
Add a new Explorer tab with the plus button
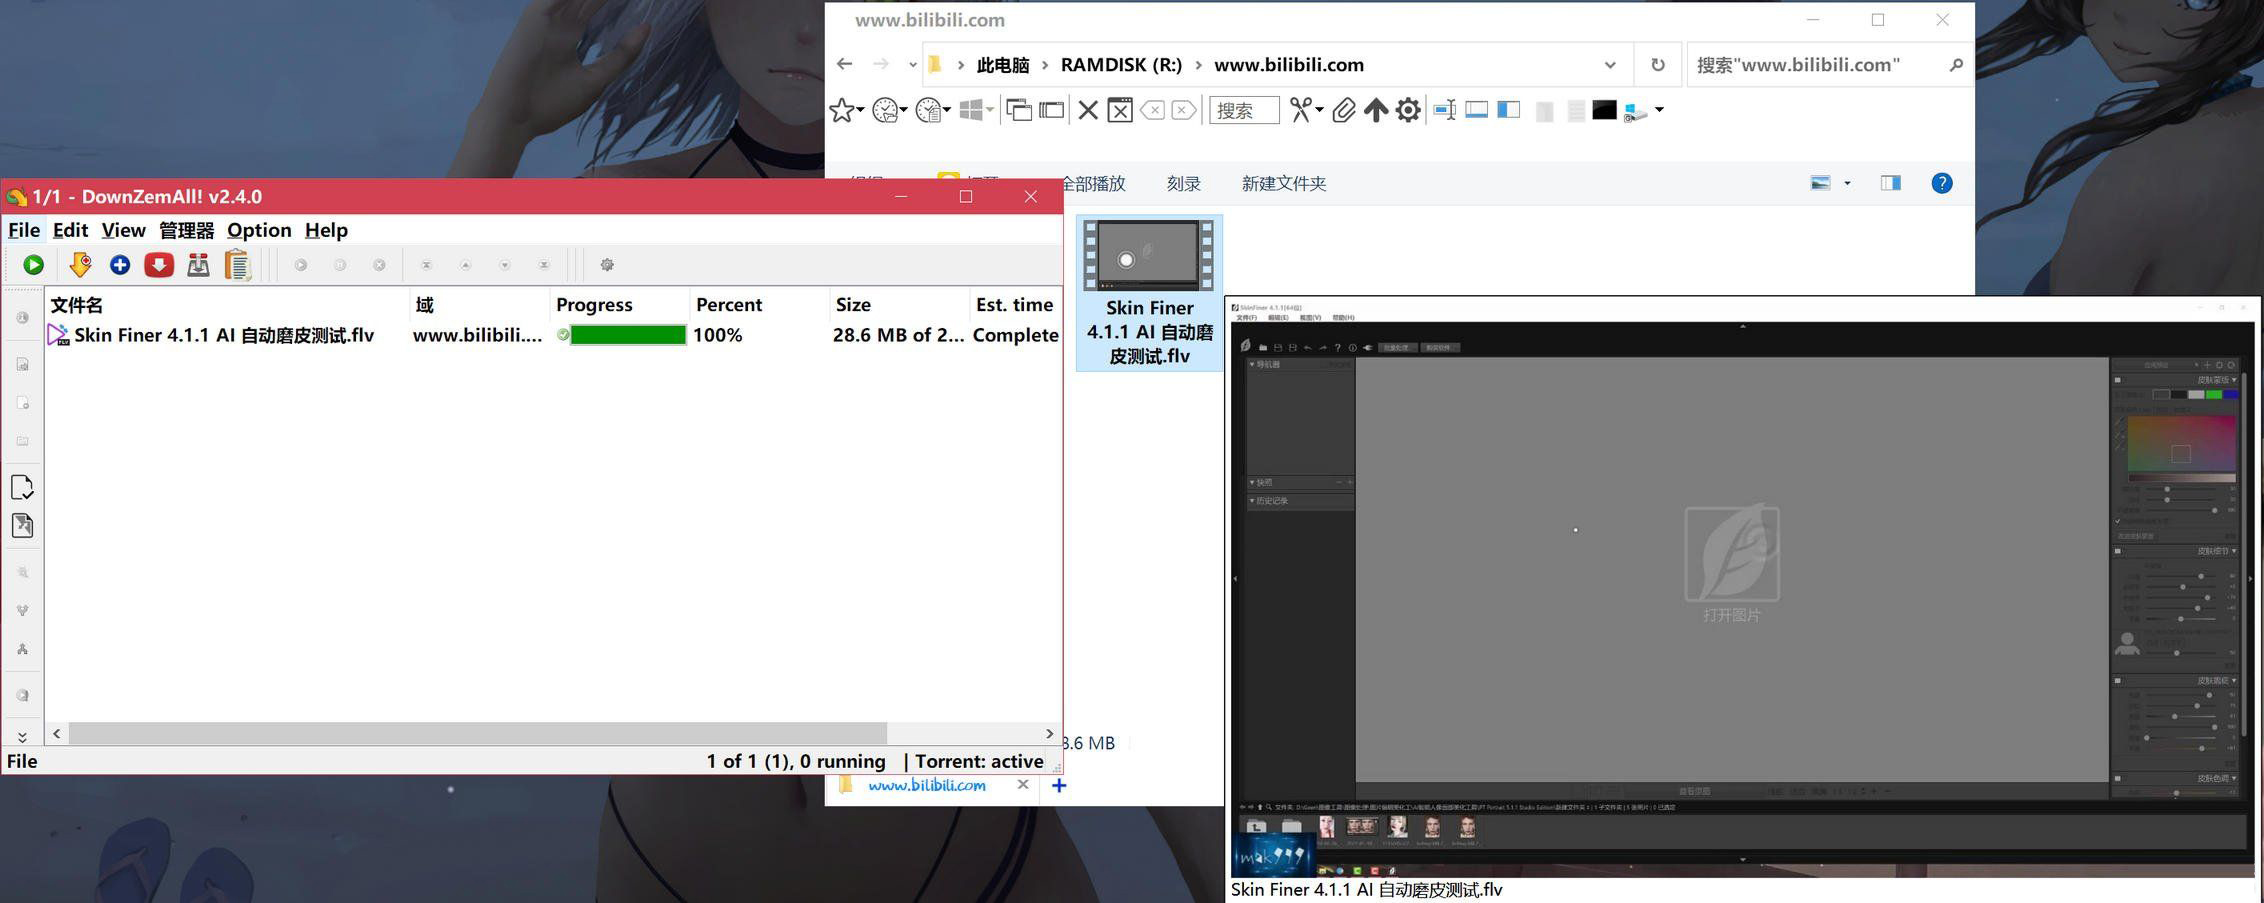(1059, 785)
